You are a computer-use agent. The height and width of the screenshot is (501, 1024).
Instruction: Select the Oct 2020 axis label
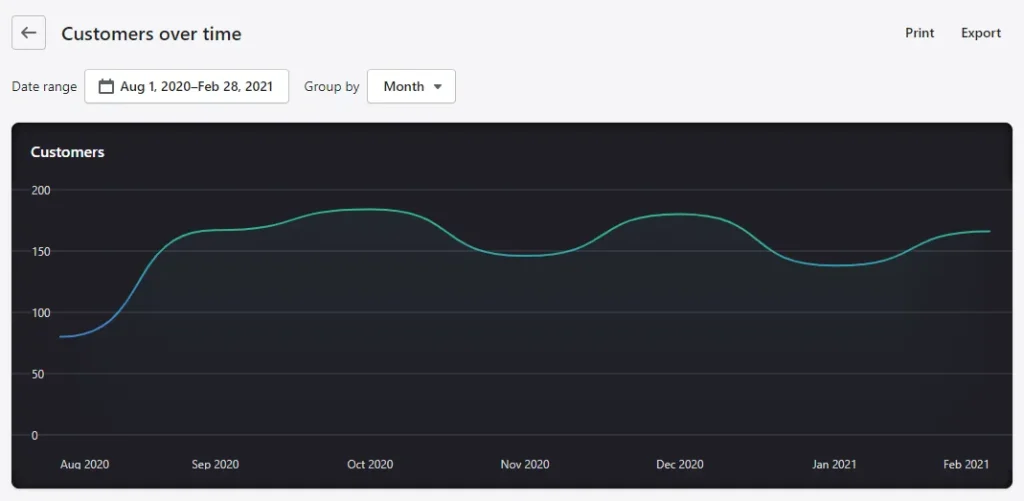pyautogui.click(x=370, y=464)
